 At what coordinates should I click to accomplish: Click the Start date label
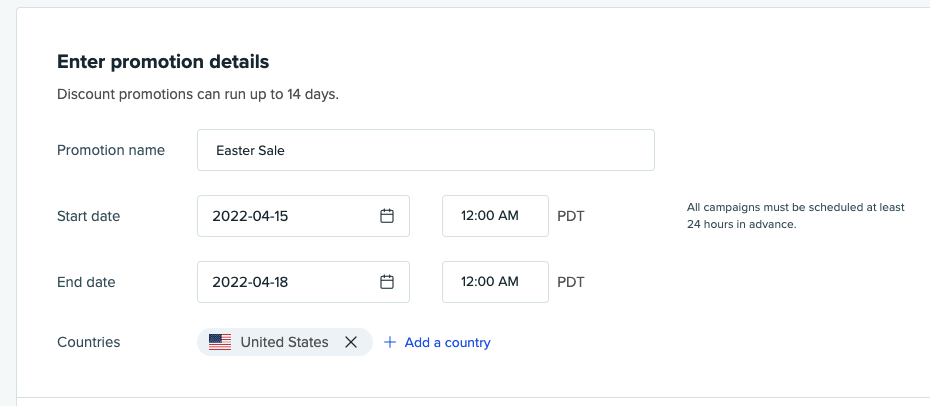click(x=89, y=216)
